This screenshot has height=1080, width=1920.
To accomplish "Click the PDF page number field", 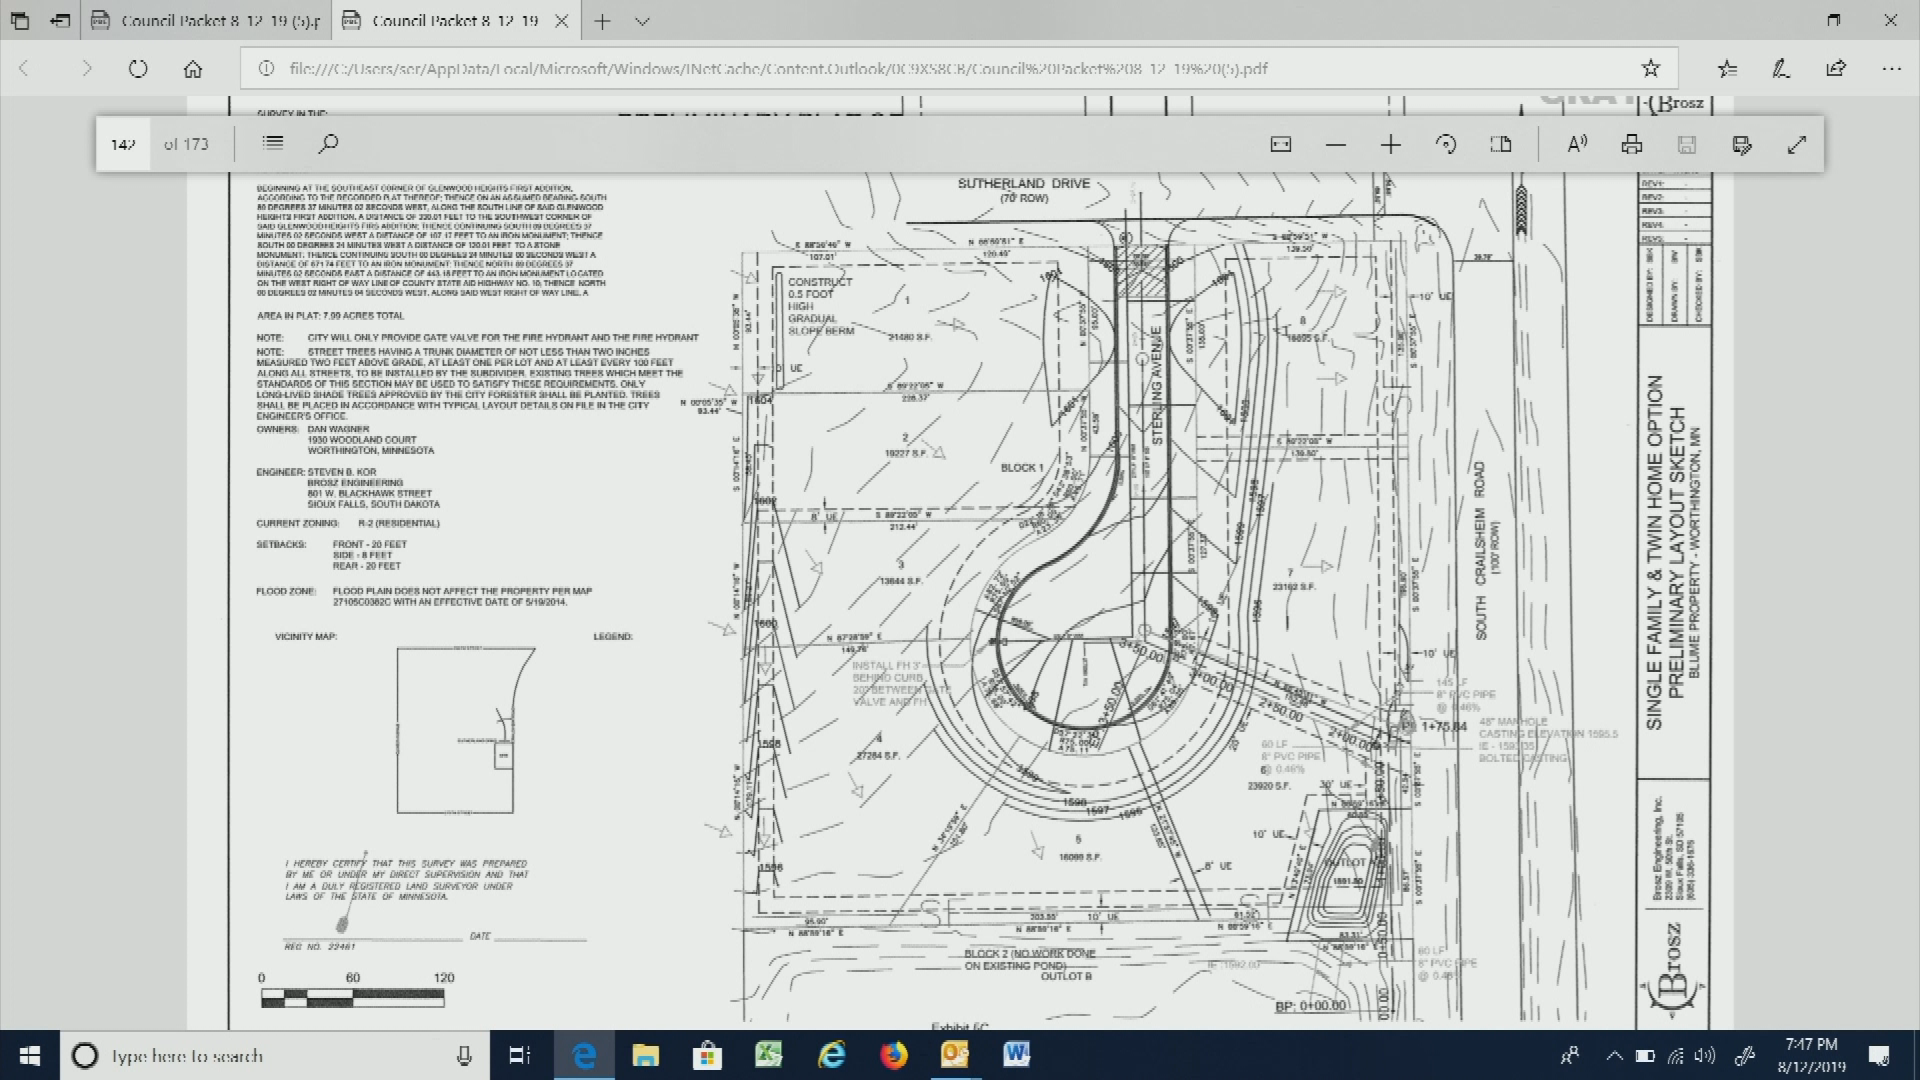I will tap(123, 144).
